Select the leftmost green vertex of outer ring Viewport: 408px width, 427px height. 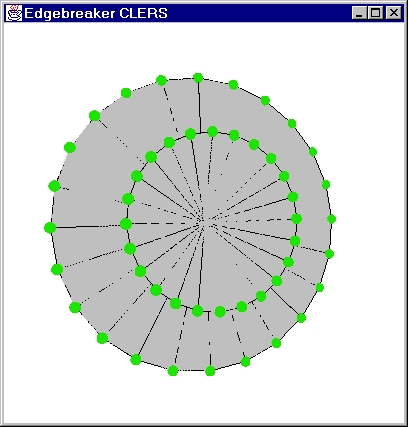[50, 228]
